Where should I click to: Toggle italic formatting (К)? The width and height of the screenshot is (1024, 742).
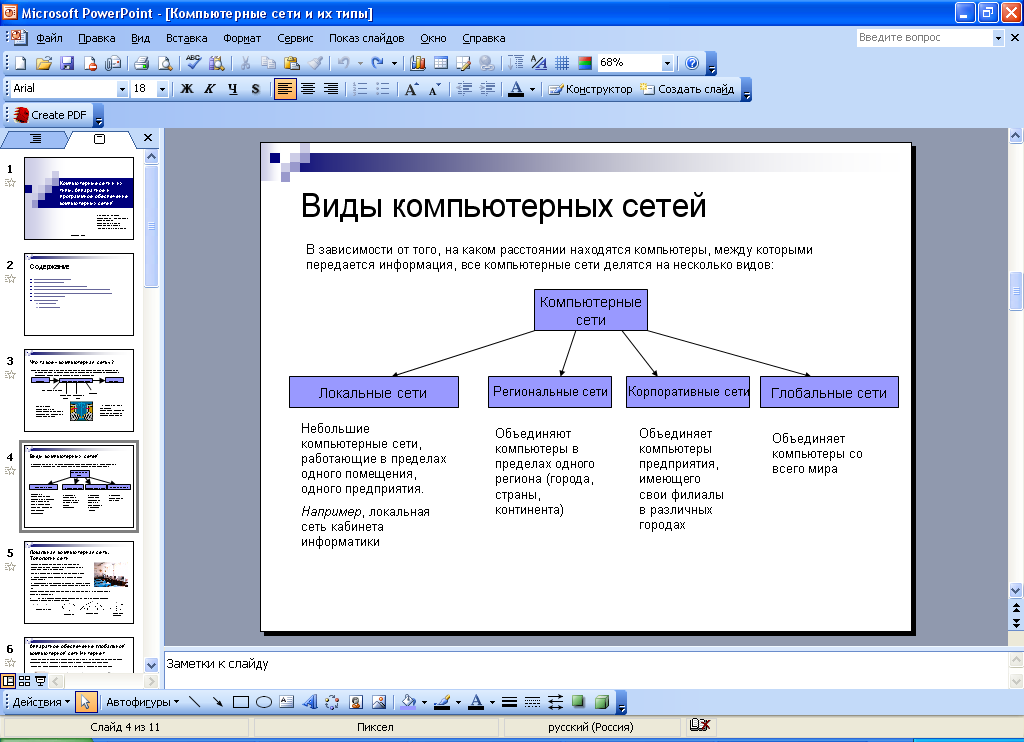pyautogui.click(x=209, y=89)
